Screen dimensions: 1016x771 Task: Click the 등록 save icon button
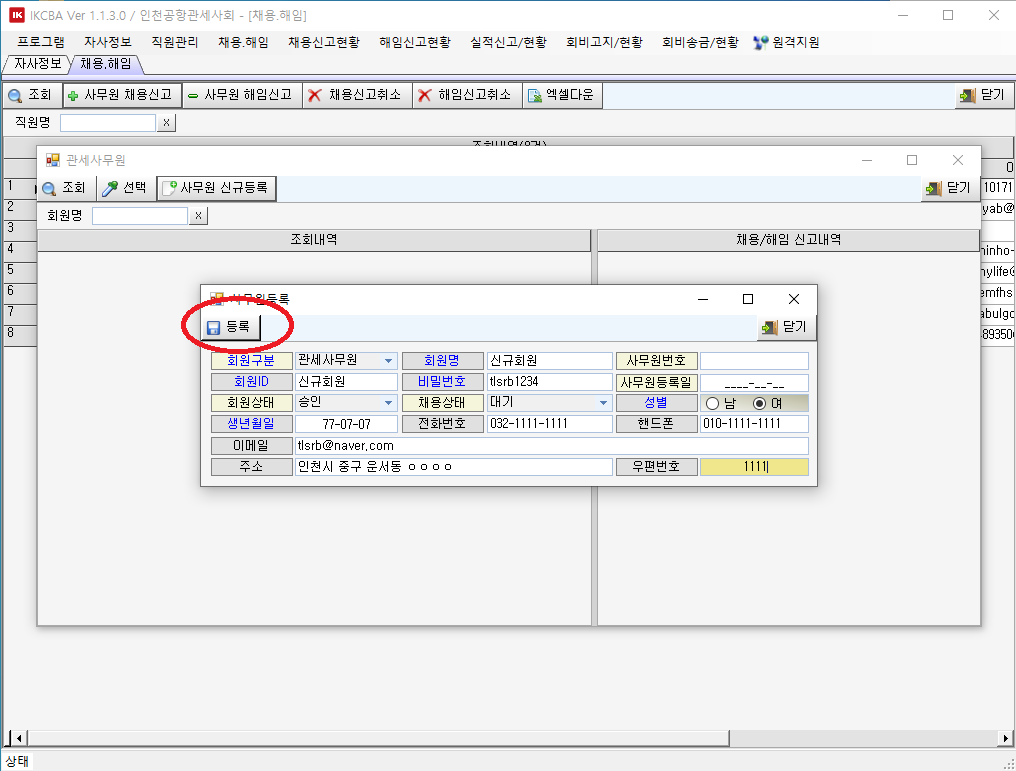coord(229,327)
